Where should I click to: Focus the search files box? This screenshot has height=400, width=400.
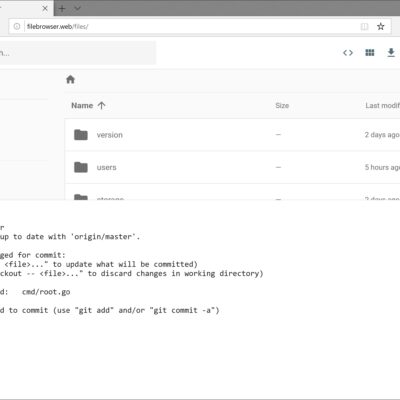pos(77,53)
